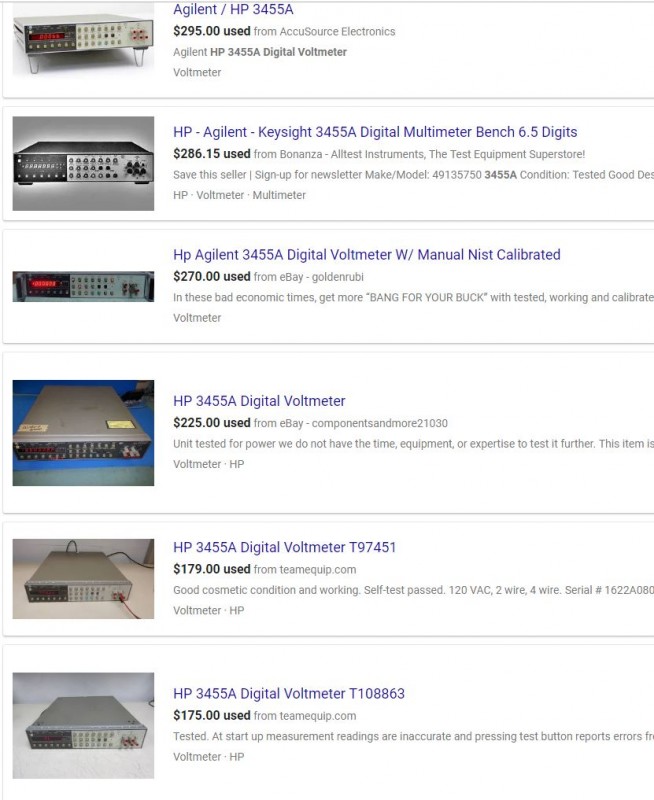
Task: Click 'Save this seller | Sign-up for newsletter' description
Action: [x=413, y=174]
